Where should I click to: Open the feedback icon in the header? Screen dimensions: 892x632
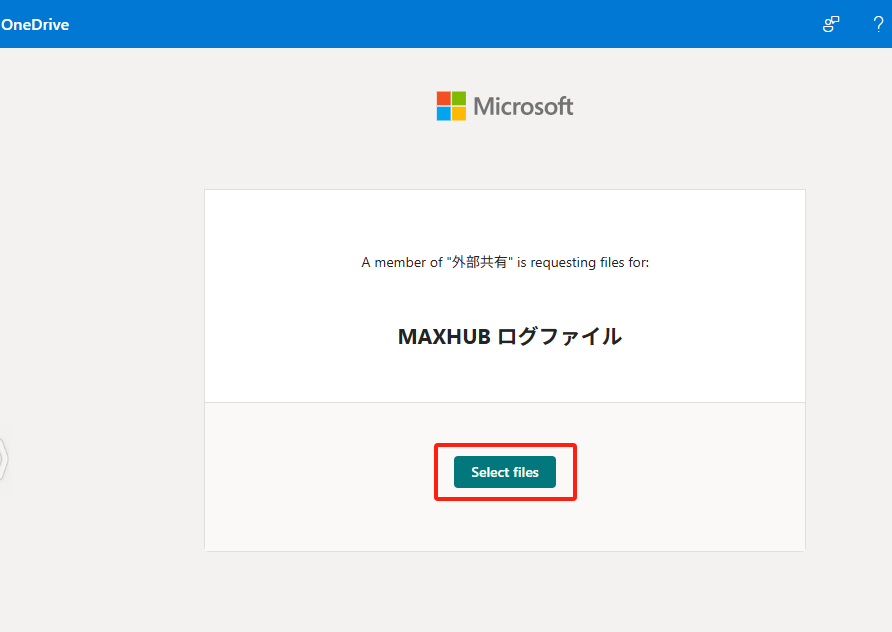tap(831, 24)
